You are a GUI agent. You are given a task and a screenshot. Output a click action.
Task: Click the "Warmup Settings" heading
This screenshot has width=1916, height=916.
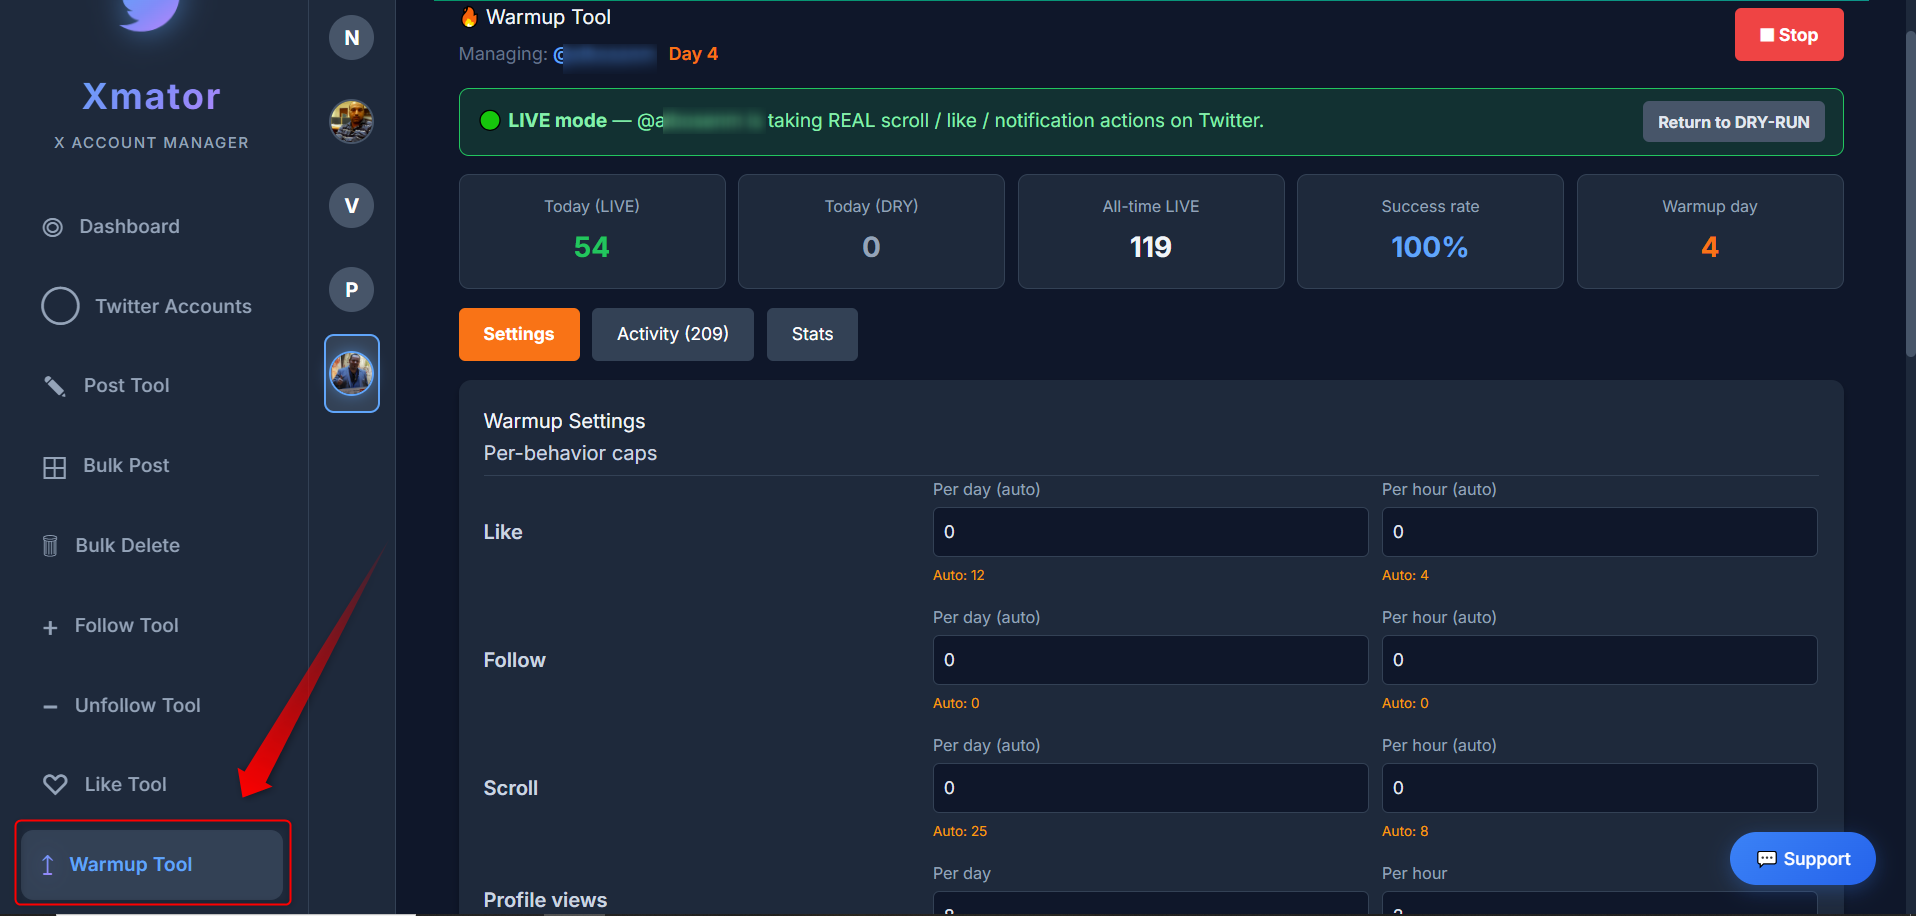[565, 421]
